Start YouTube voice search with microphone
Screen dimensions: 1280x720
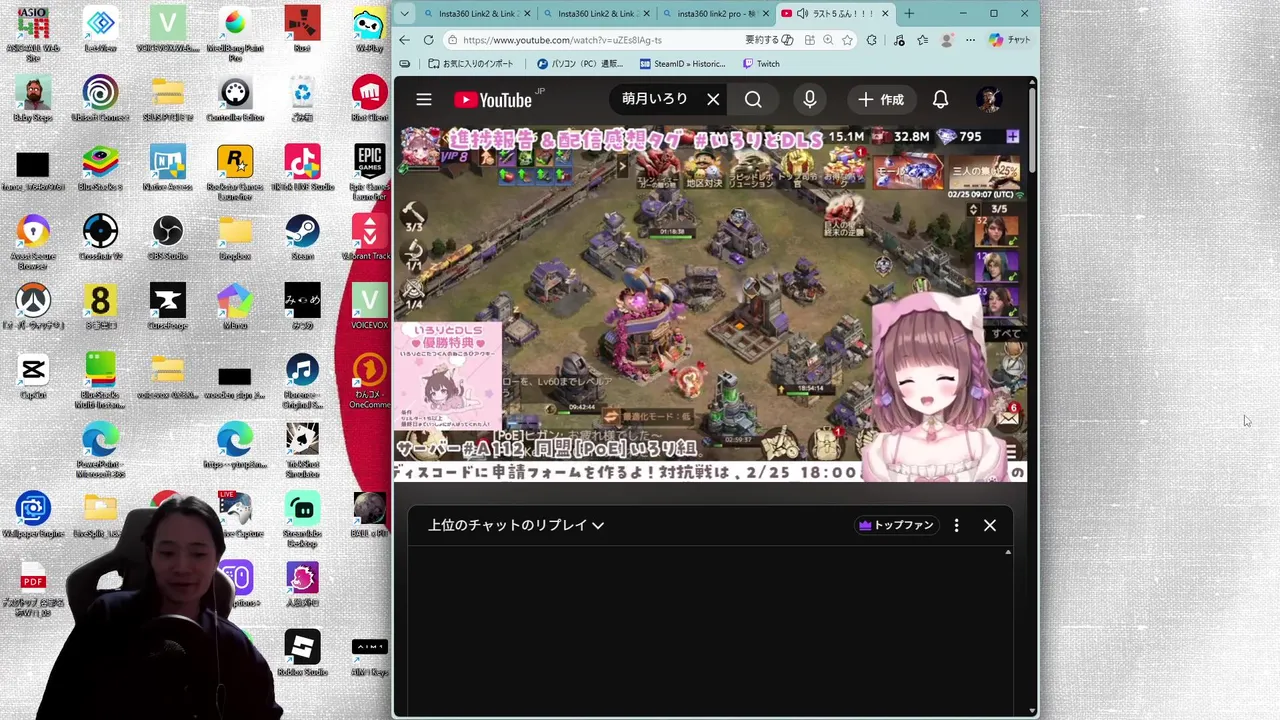810,99
